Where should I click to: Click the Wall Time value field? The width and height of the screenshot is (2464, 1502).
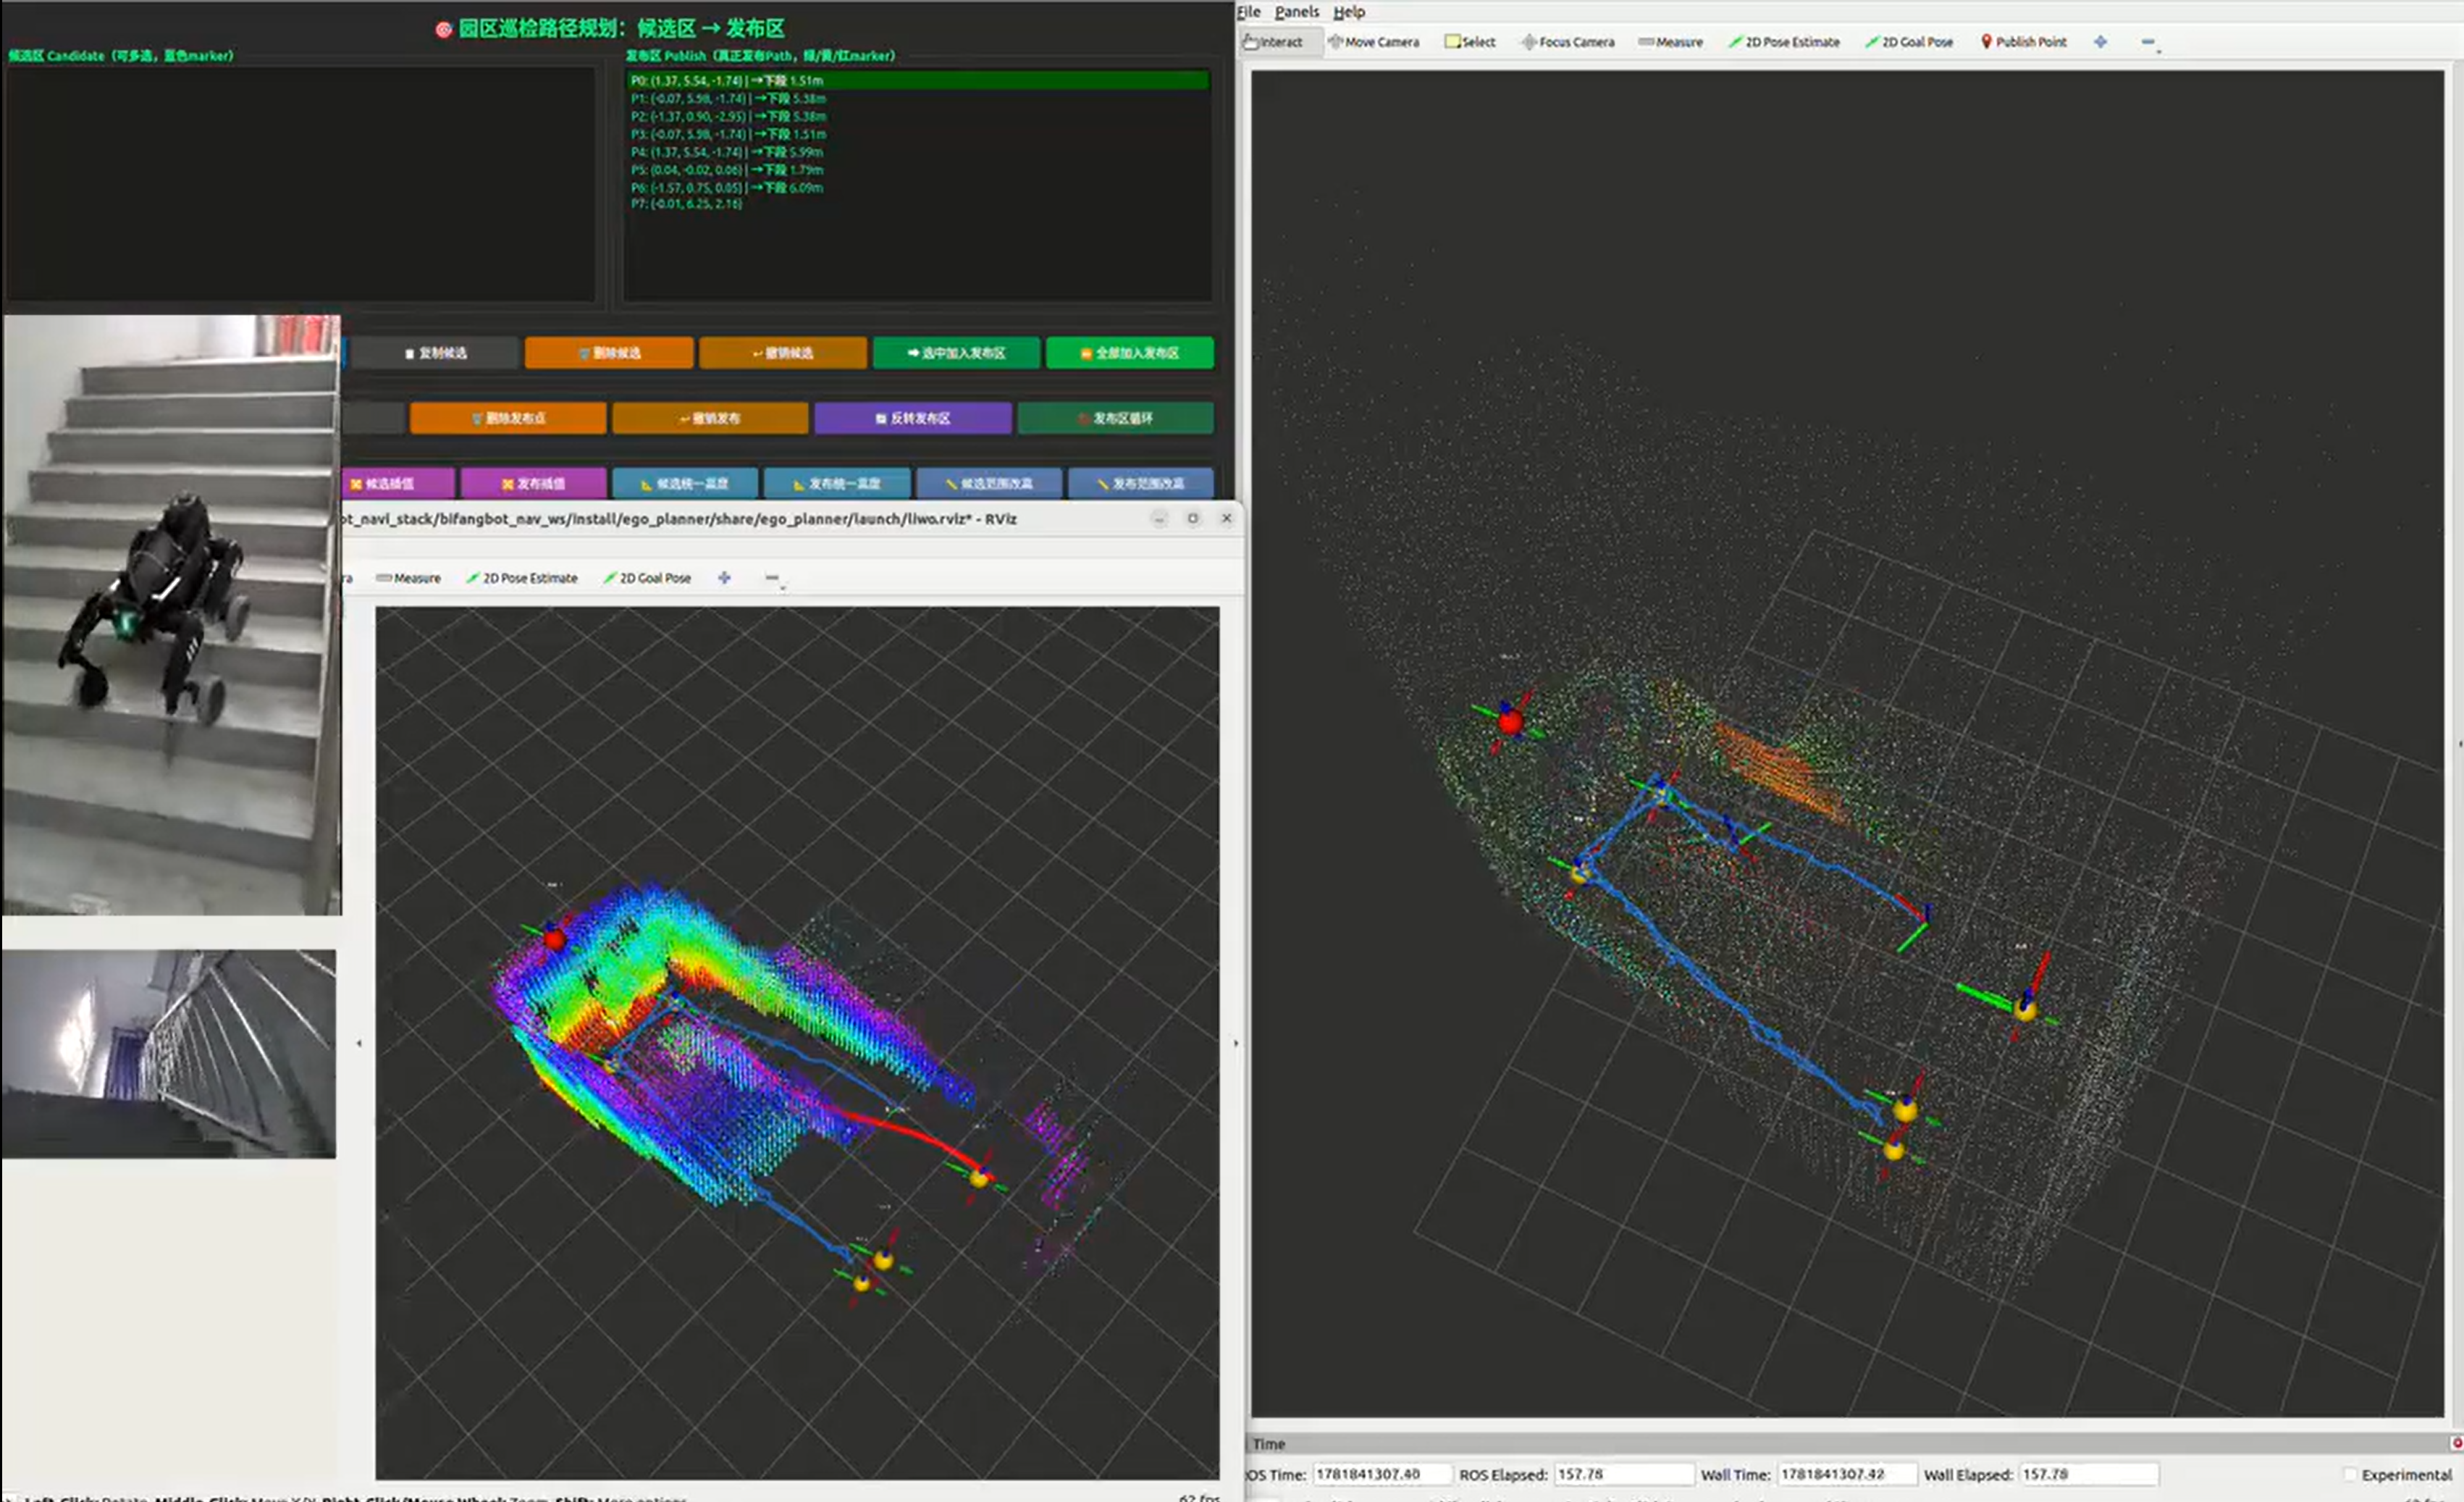tap(1848, 1474)
